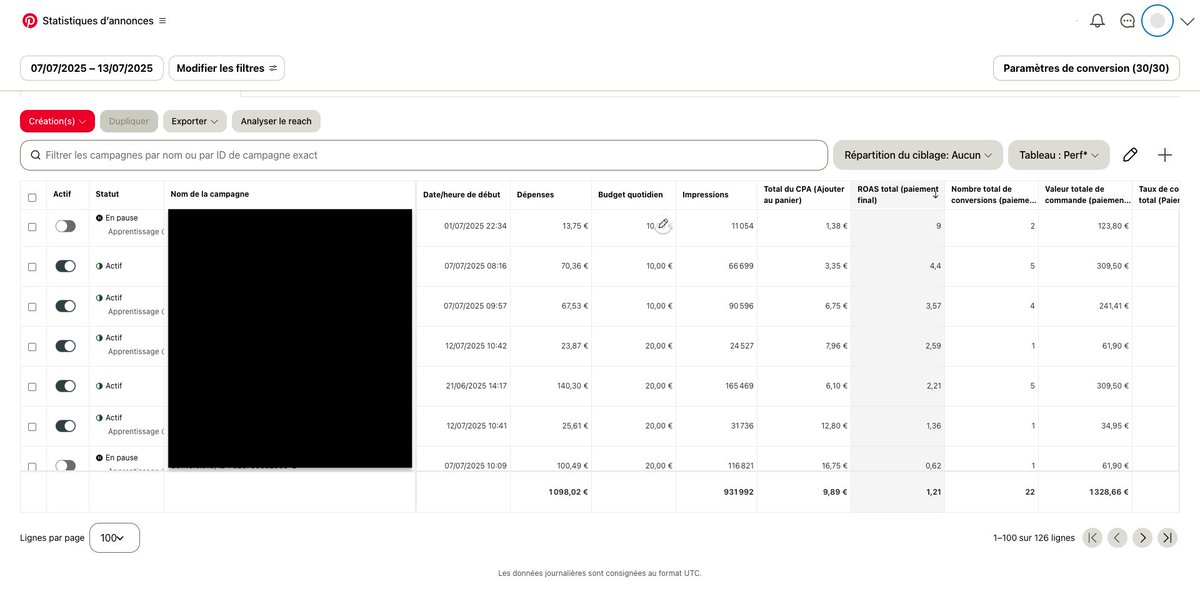Viewport: 1200px width, 594px height.
Task: Click the ROAS value 3,57
Action: click(x=932, y=306)
